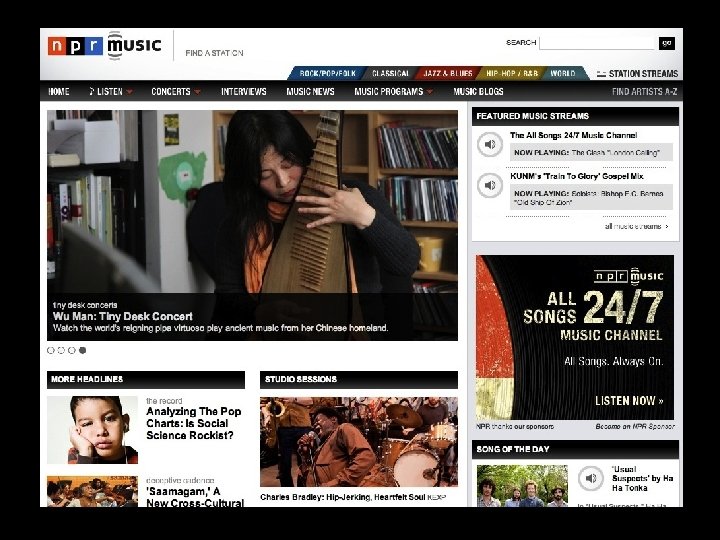This screenshot has width=720, height=540.
Task: Open the Interviews menu item
Action: tap(243, 91)
